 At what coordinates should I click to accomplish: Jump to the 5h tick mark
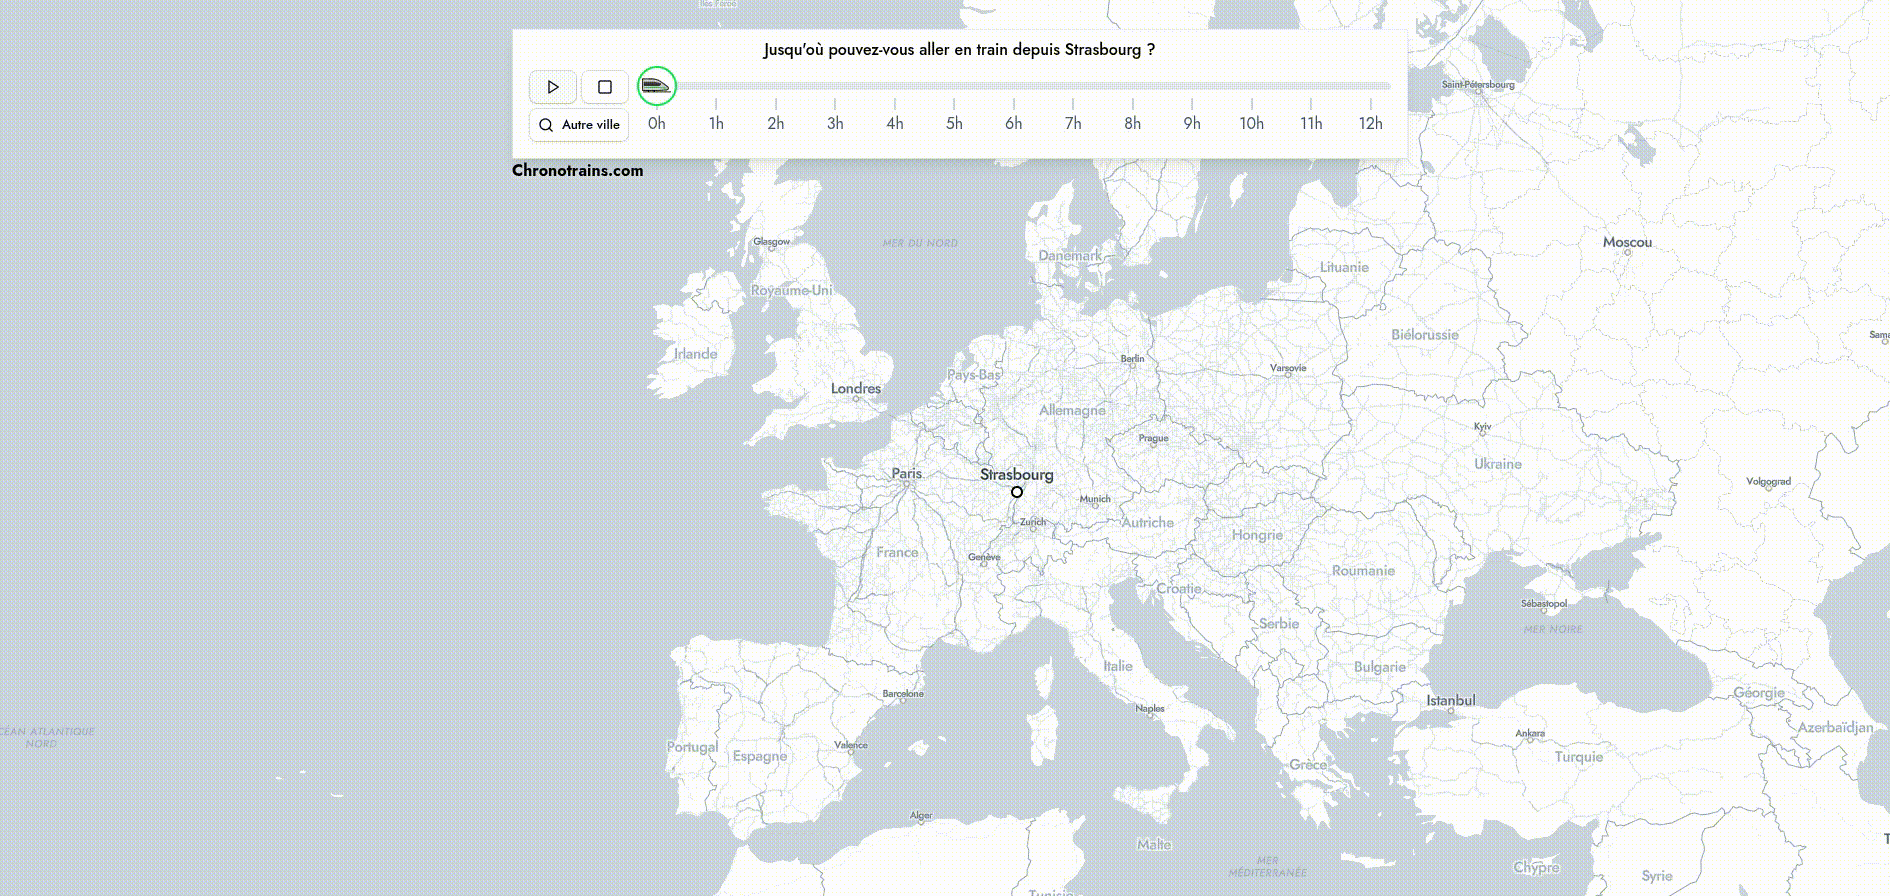tap(954, 105)
